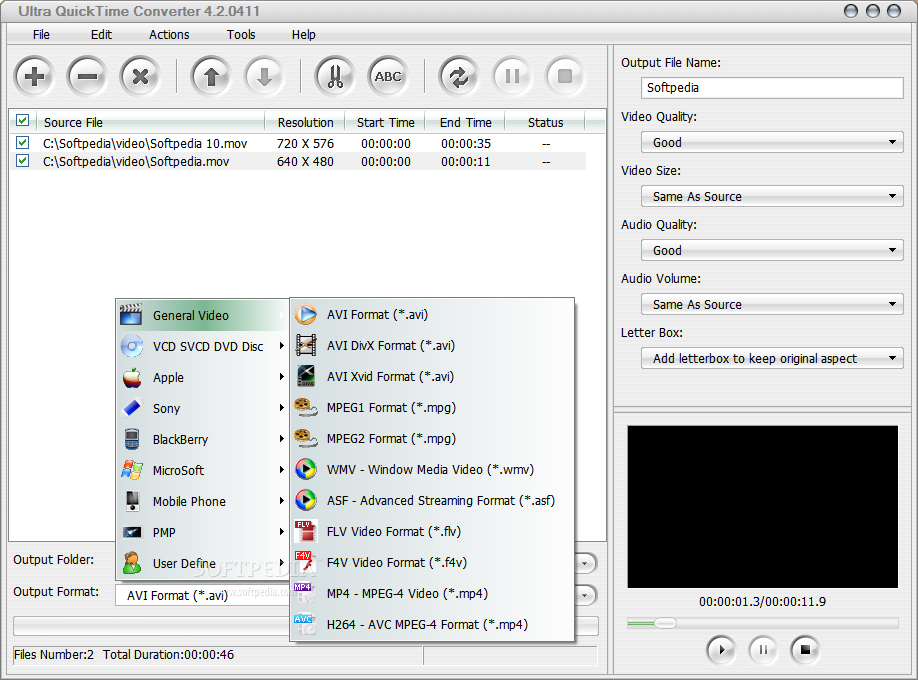This screenshot has height=680, width=918.
Task: Select F4V Video Format (*.f4v)
Action: (x=432, y=563)
